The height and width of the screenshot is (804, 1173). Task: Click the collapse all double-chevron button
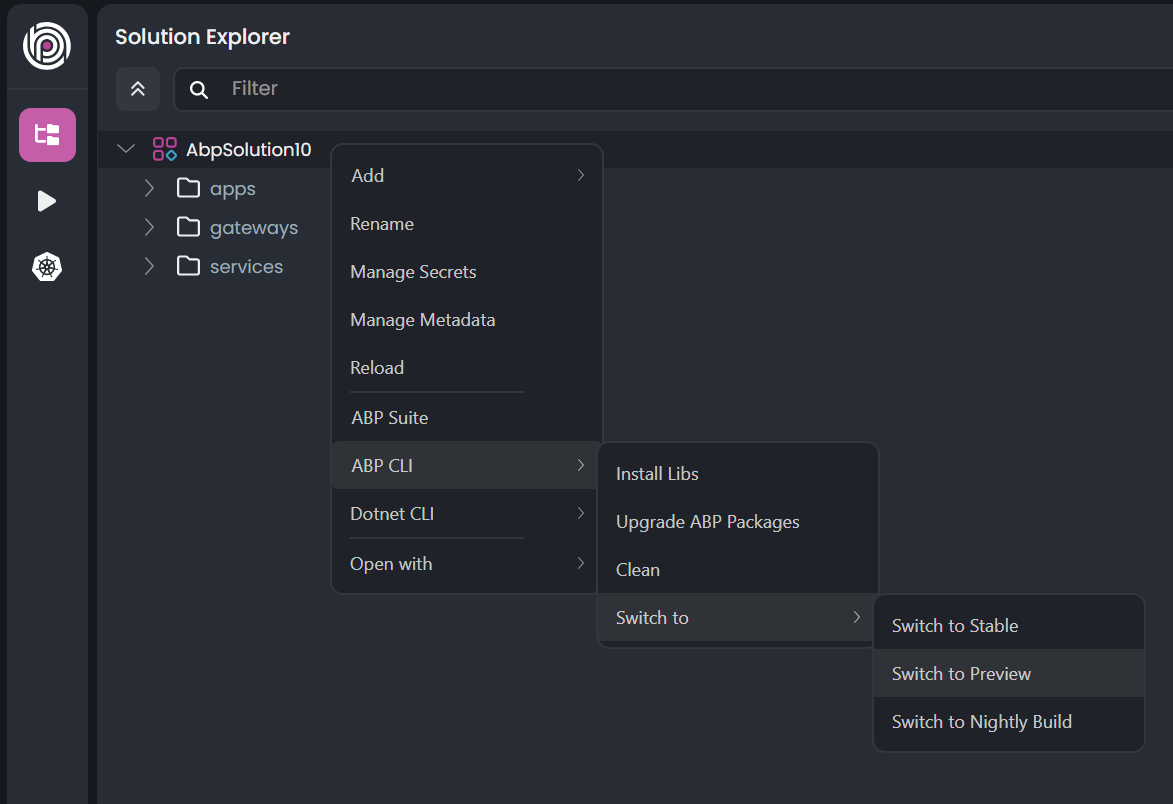138,89
